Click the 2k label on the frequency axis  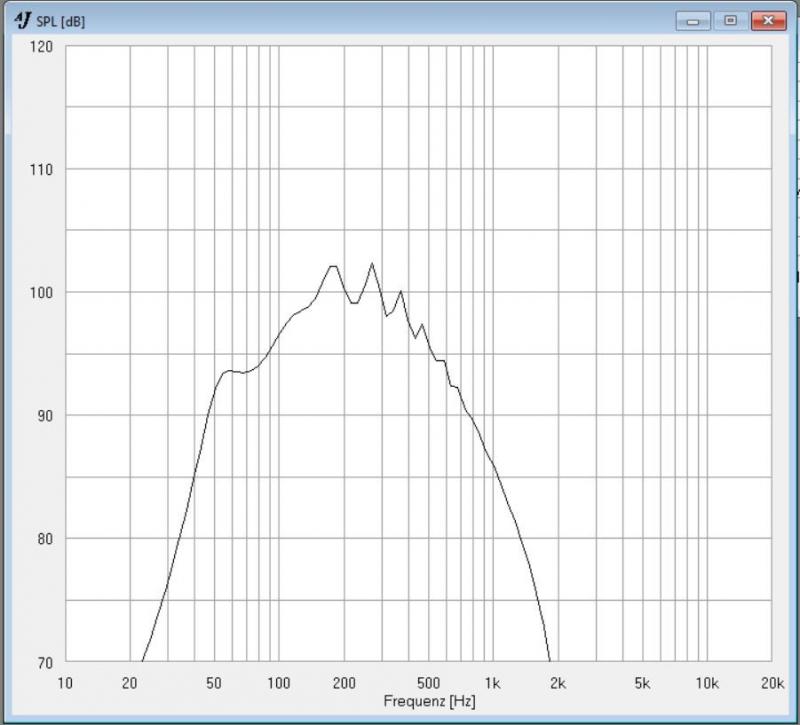(x=557, y=684)
